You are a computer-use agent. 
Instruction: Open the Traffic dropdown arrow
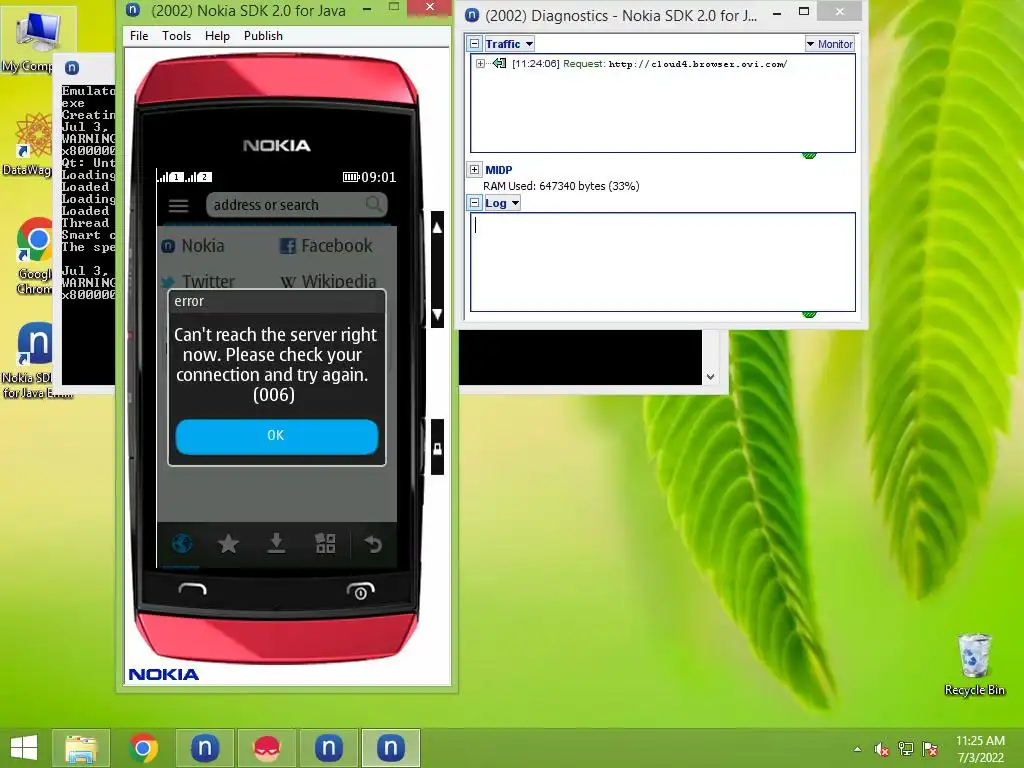point(529,44)
